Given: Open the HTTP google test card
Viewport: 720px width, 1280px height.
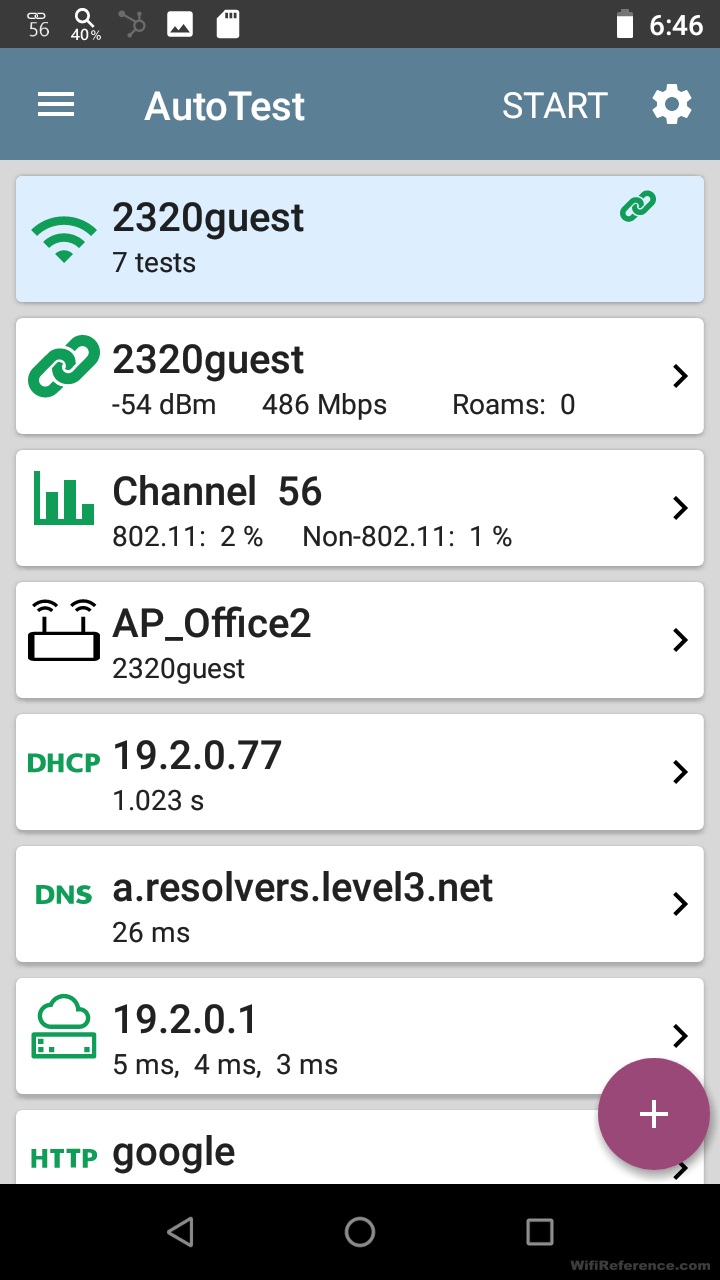Looking at the screenshot, I should 300,1152.
